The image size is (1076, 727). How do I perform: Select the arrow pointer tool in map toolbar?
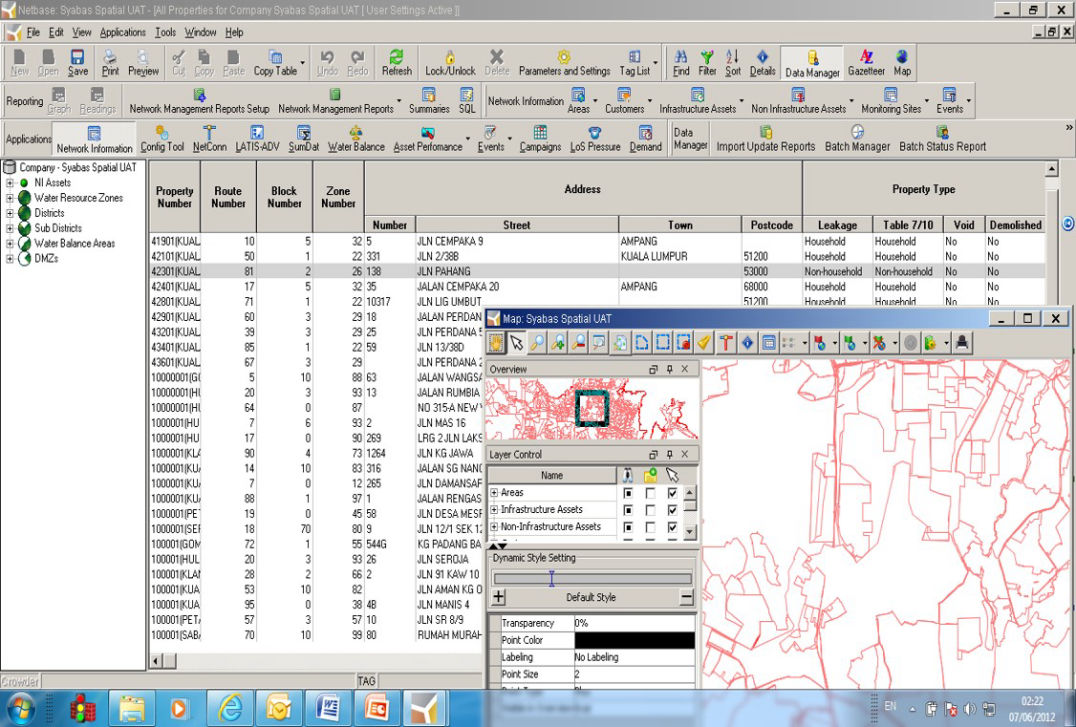point(516,342)
